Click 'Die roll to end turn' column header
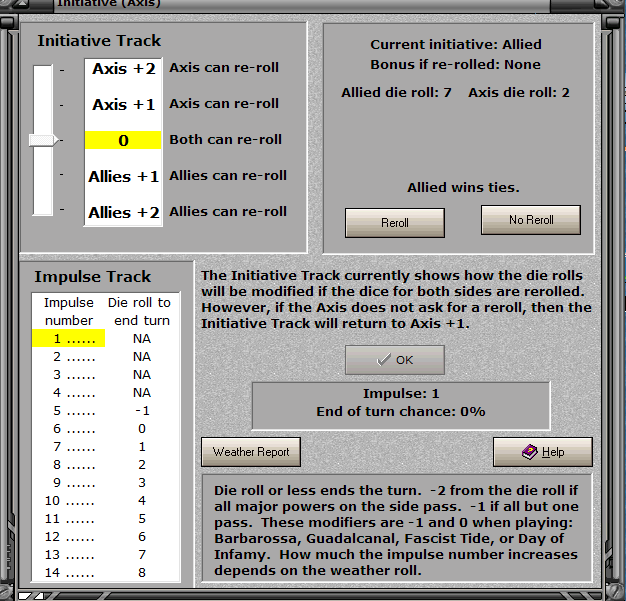The width and height of the screenshot is (626, 601). pos(139,311)
